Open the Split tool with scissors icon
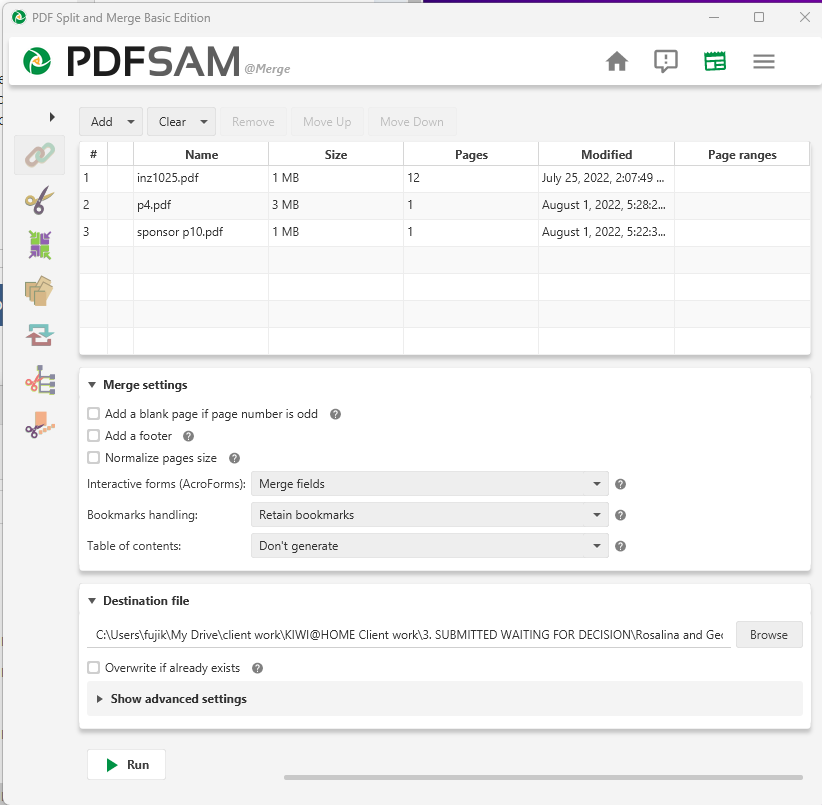The width and height of the screenshot is (822, 805). point(39,201)
